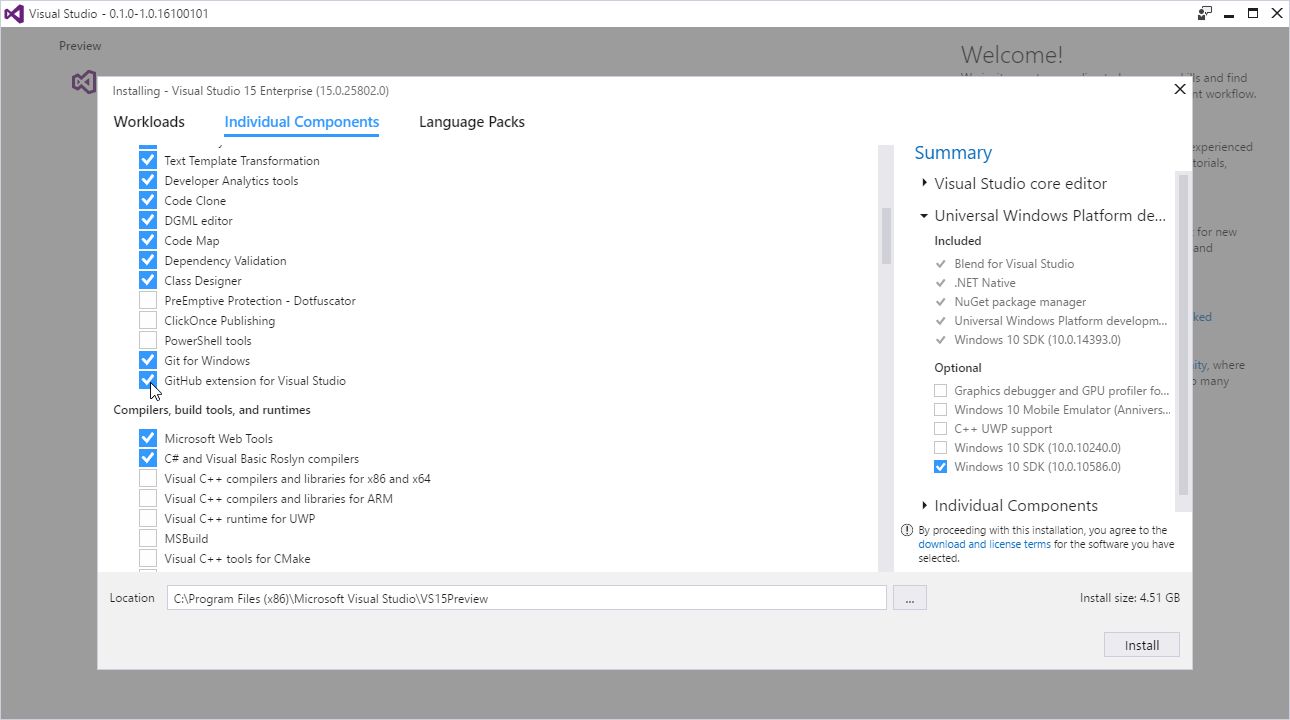Expand Individual Components in Summary

click(924, 506)
